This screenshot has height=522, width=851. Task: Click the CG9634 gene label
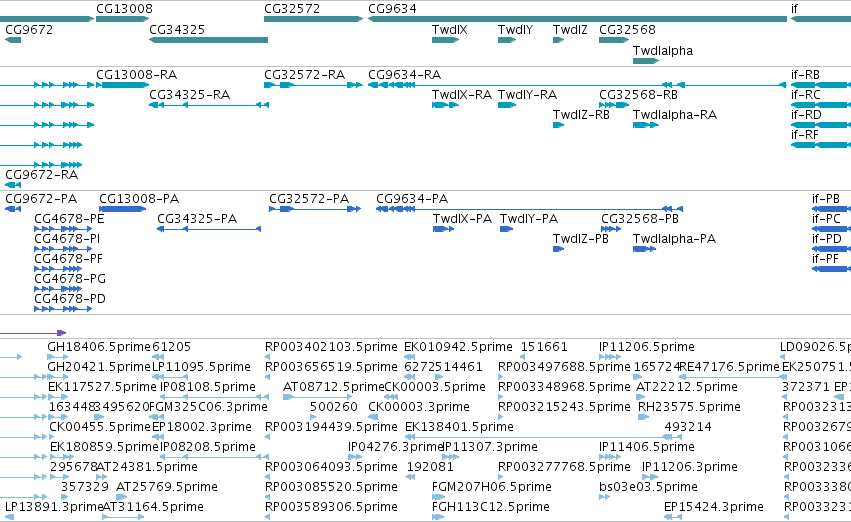(x=392, y=9)
